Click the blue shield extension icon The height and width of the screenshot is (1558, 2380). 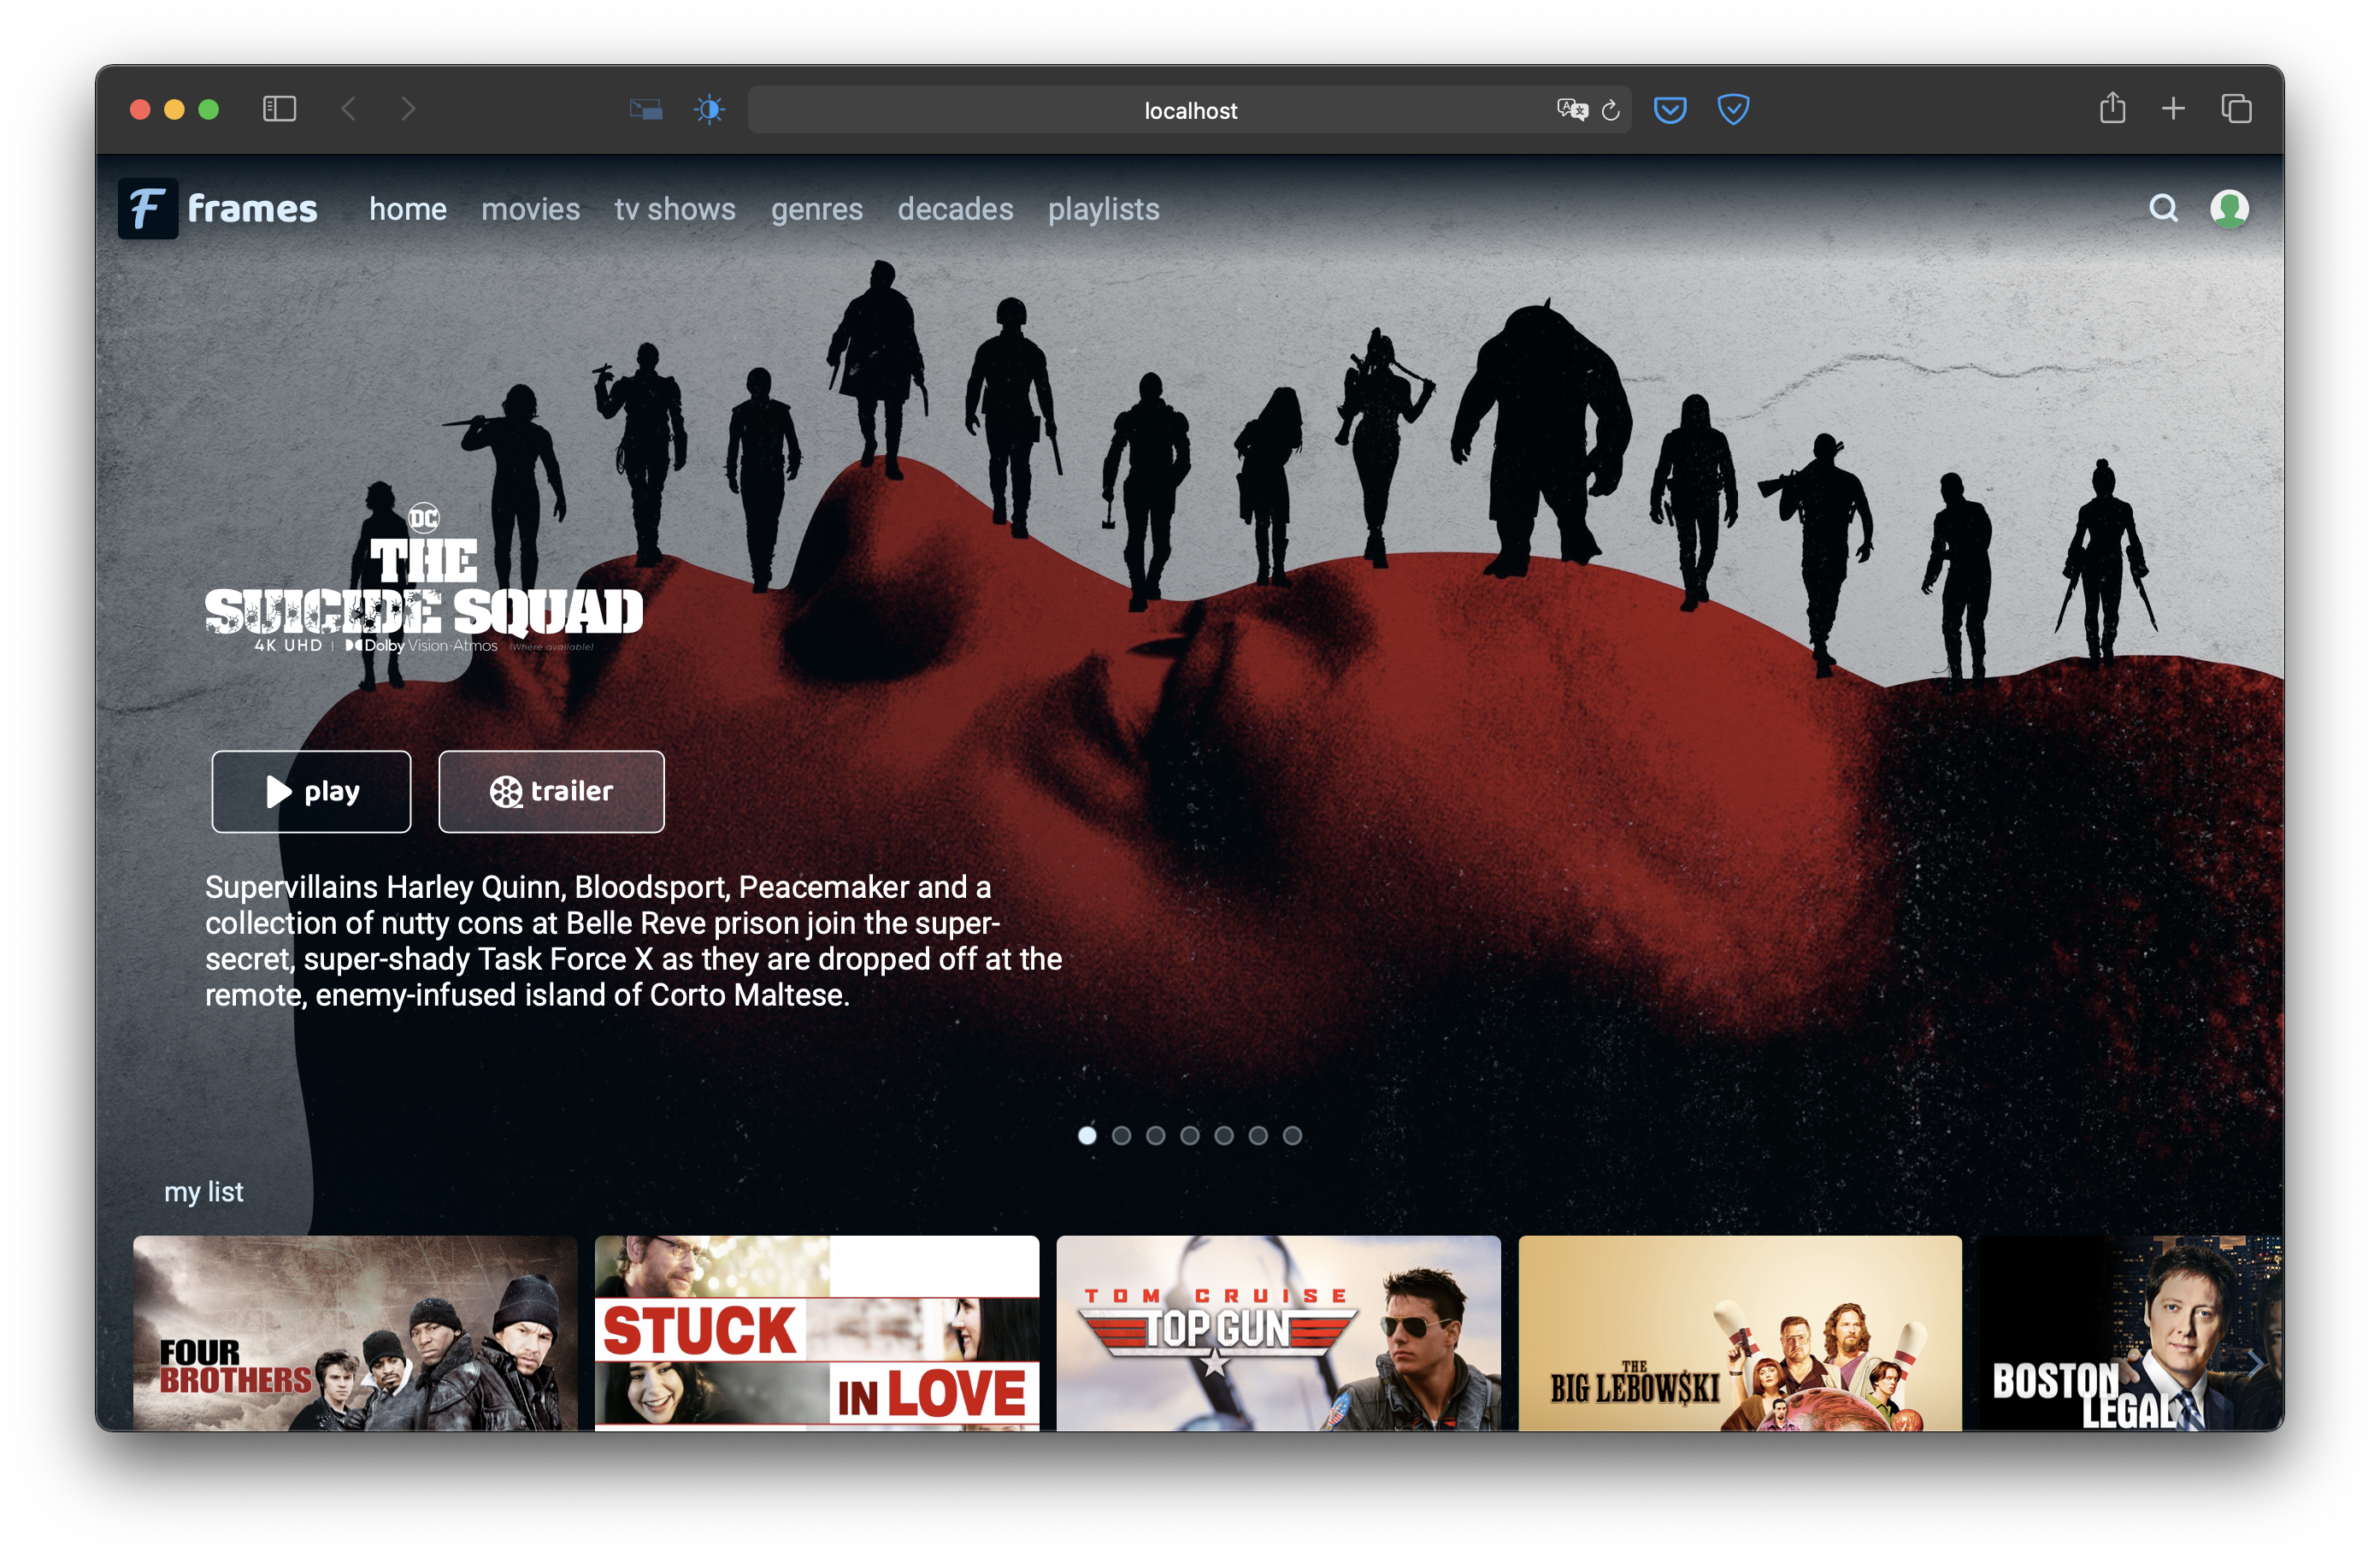tap(1732, 109)
